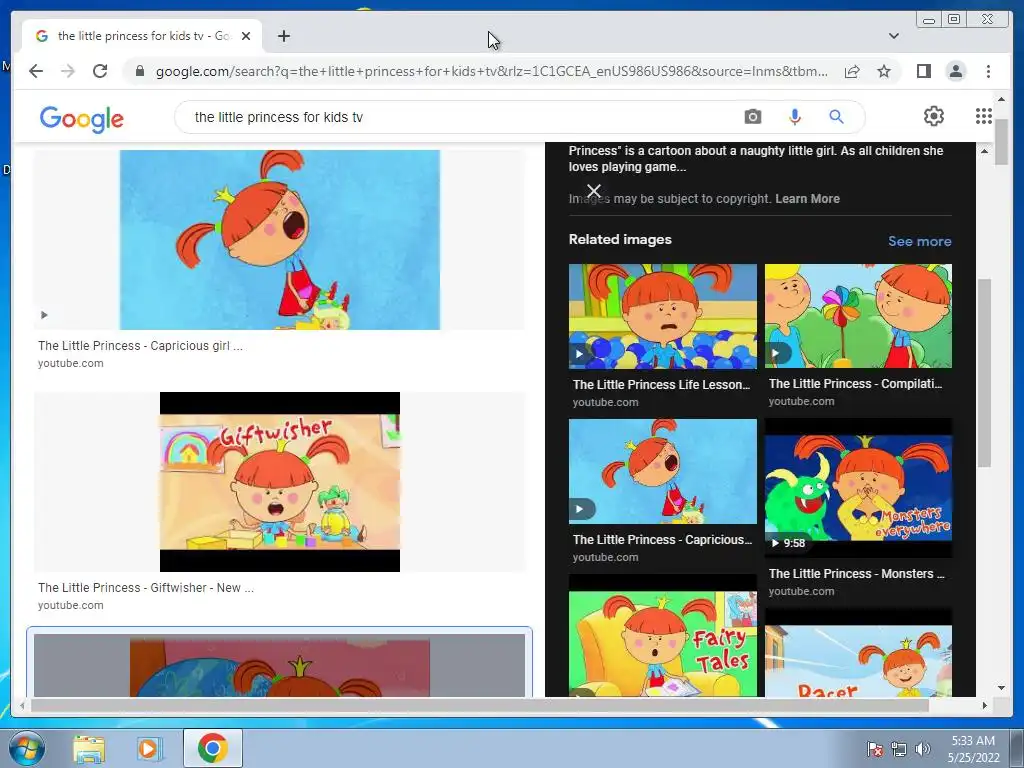Viewport: 1024px width, 768px height.
Task: Click the horizontal scrollbar thumb
Action: coord(480,705)
